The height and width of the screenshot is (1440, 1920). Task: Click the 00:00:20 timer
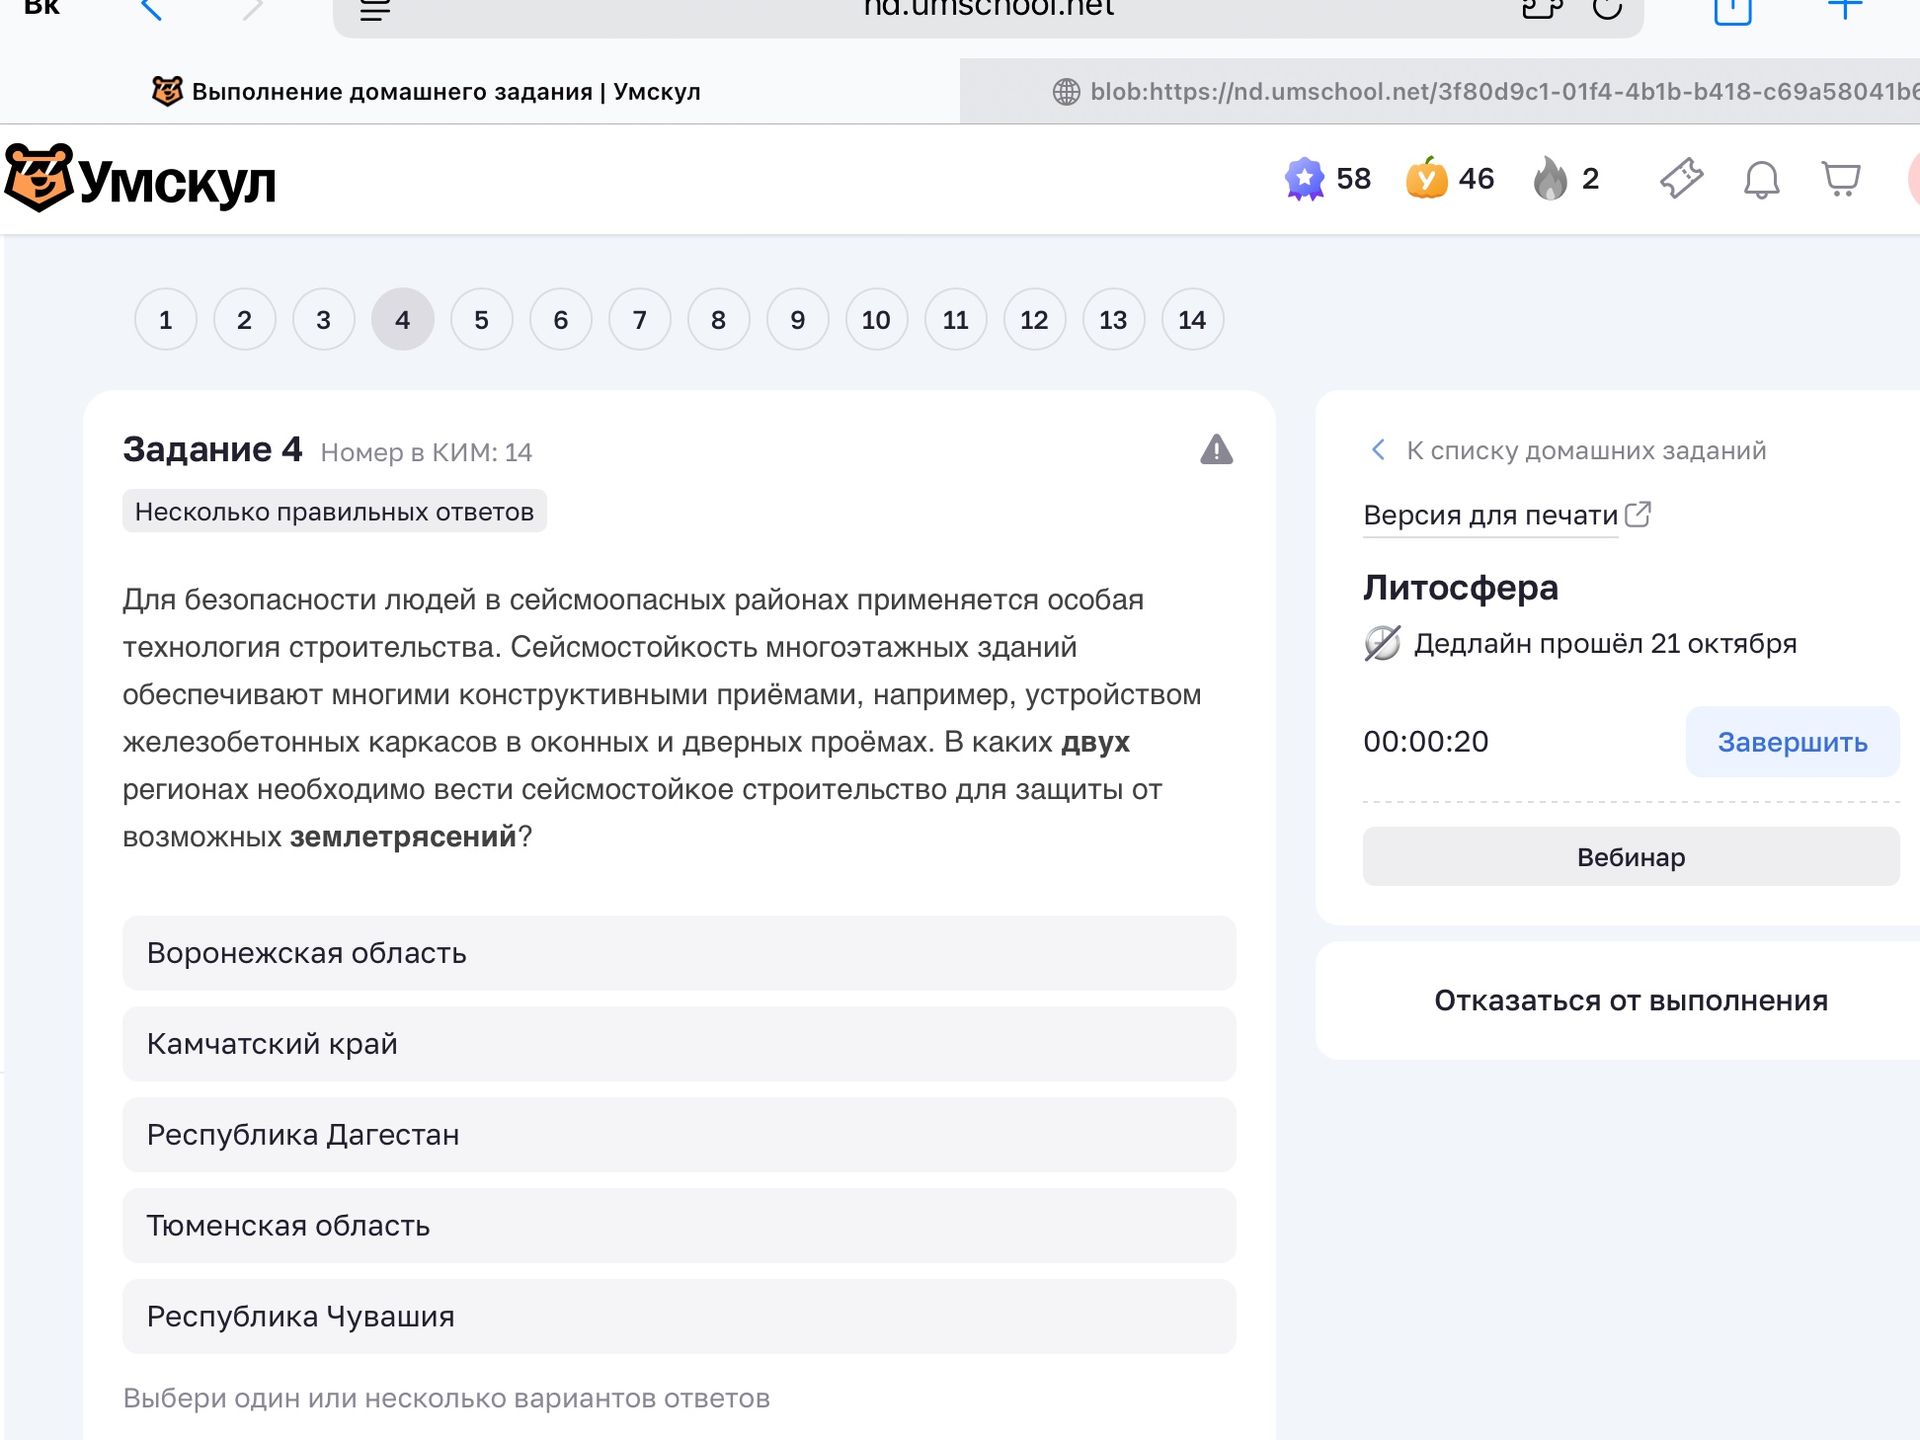pos(1426,742)
